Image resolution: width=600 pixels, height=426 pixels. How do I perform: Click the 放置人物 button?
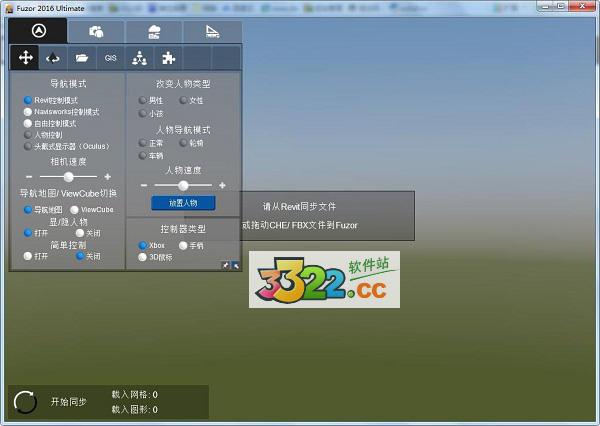pos(183,203)
